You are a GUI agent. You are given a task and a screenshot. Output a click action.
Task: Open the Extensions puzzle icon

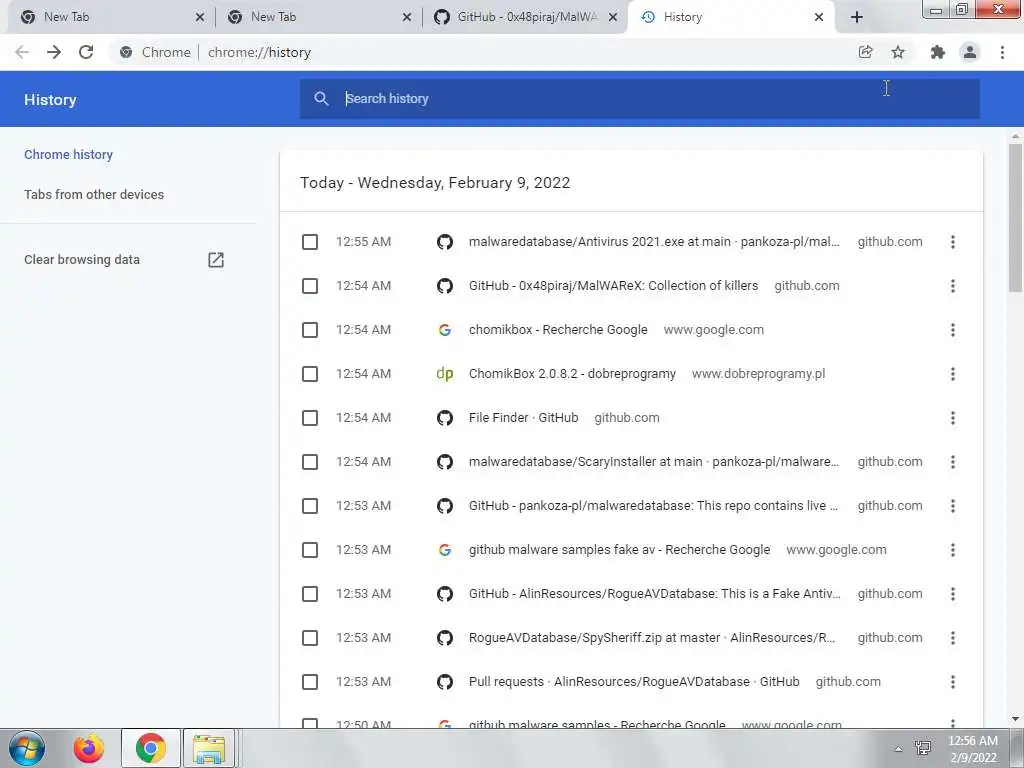click(x=938, y=52)
